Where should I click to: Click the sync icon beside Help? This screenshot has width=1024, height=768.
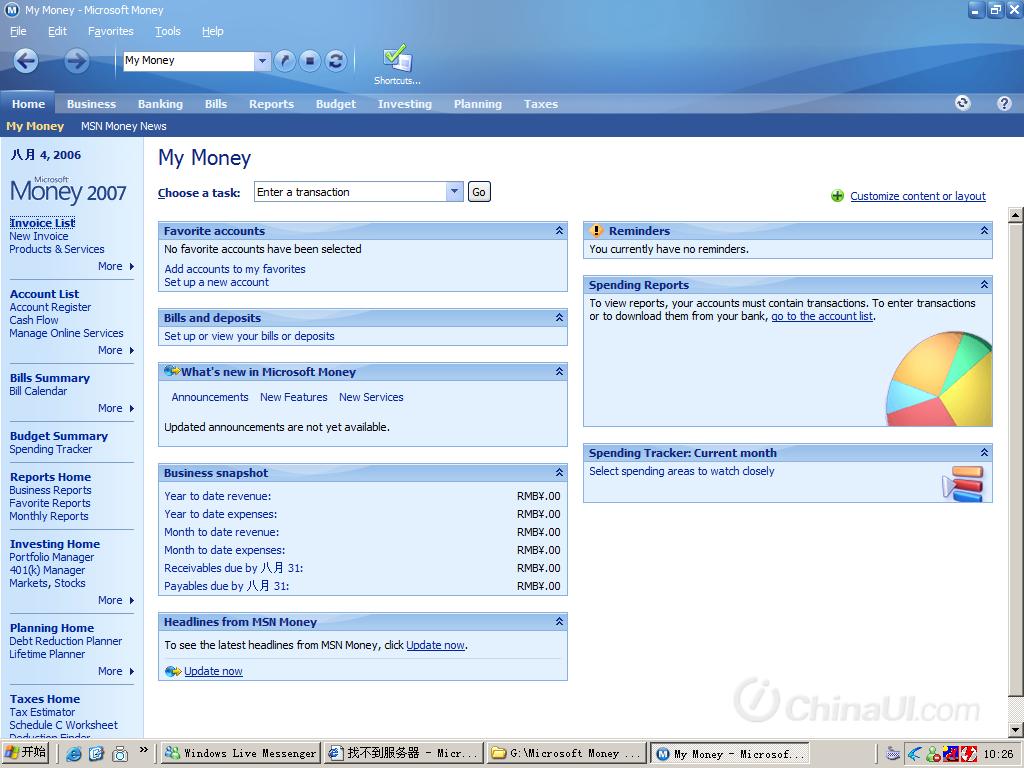tap(962, 103)
